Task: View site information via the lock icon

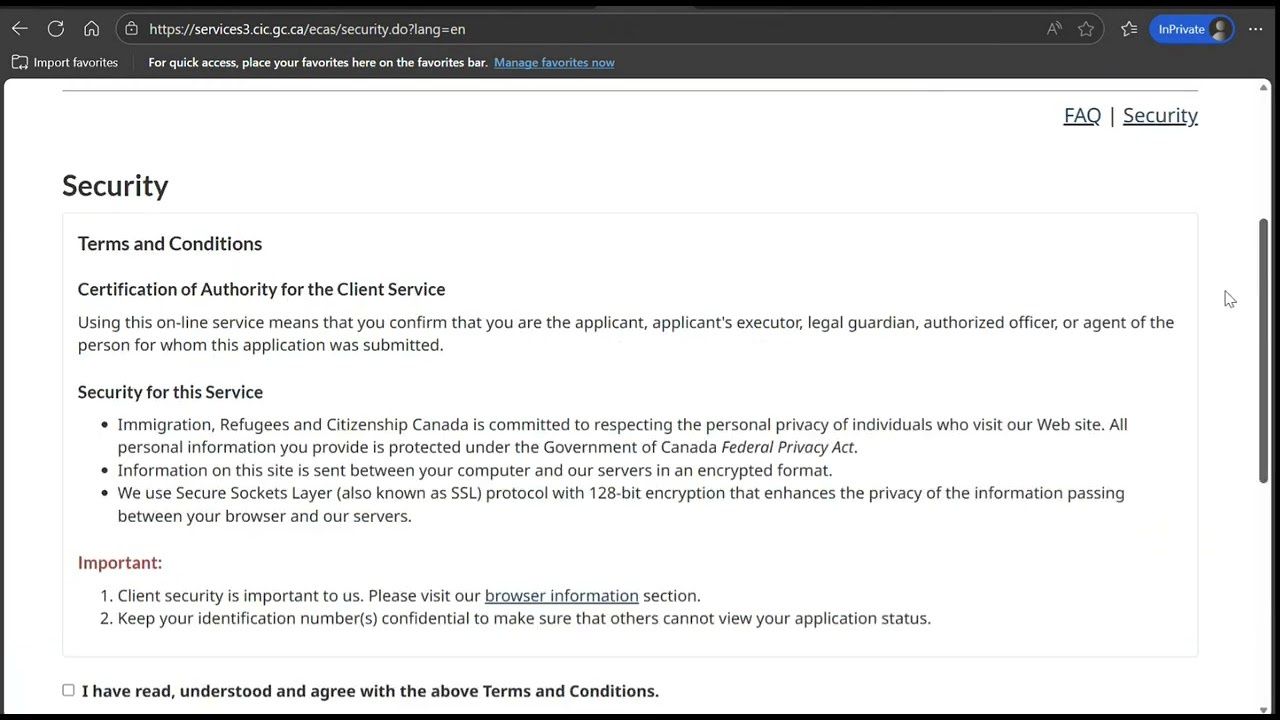Action: tap(131, 29)
